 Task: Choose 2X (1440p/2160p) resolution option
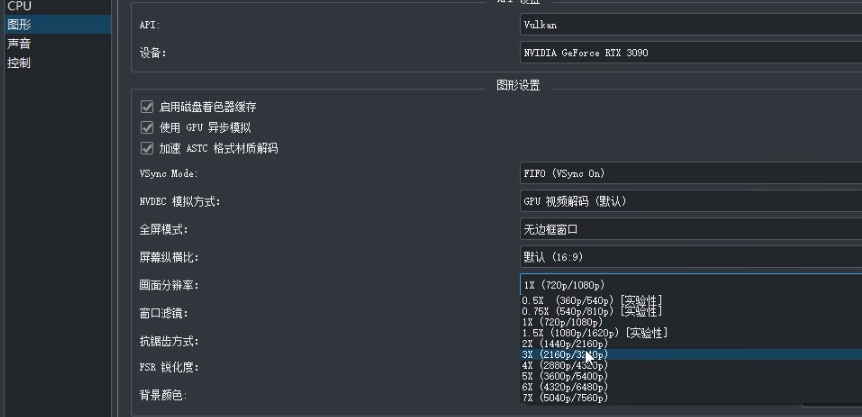coord(565,344)
